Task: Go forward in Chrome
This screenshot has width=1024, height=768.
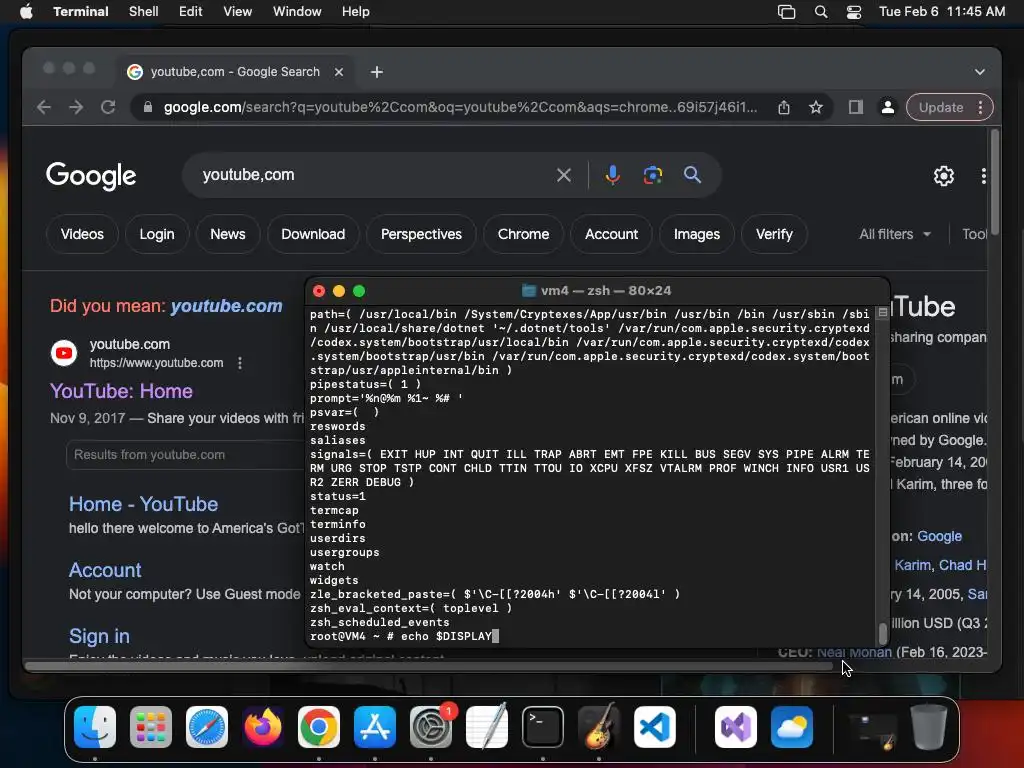Action: 76,107
